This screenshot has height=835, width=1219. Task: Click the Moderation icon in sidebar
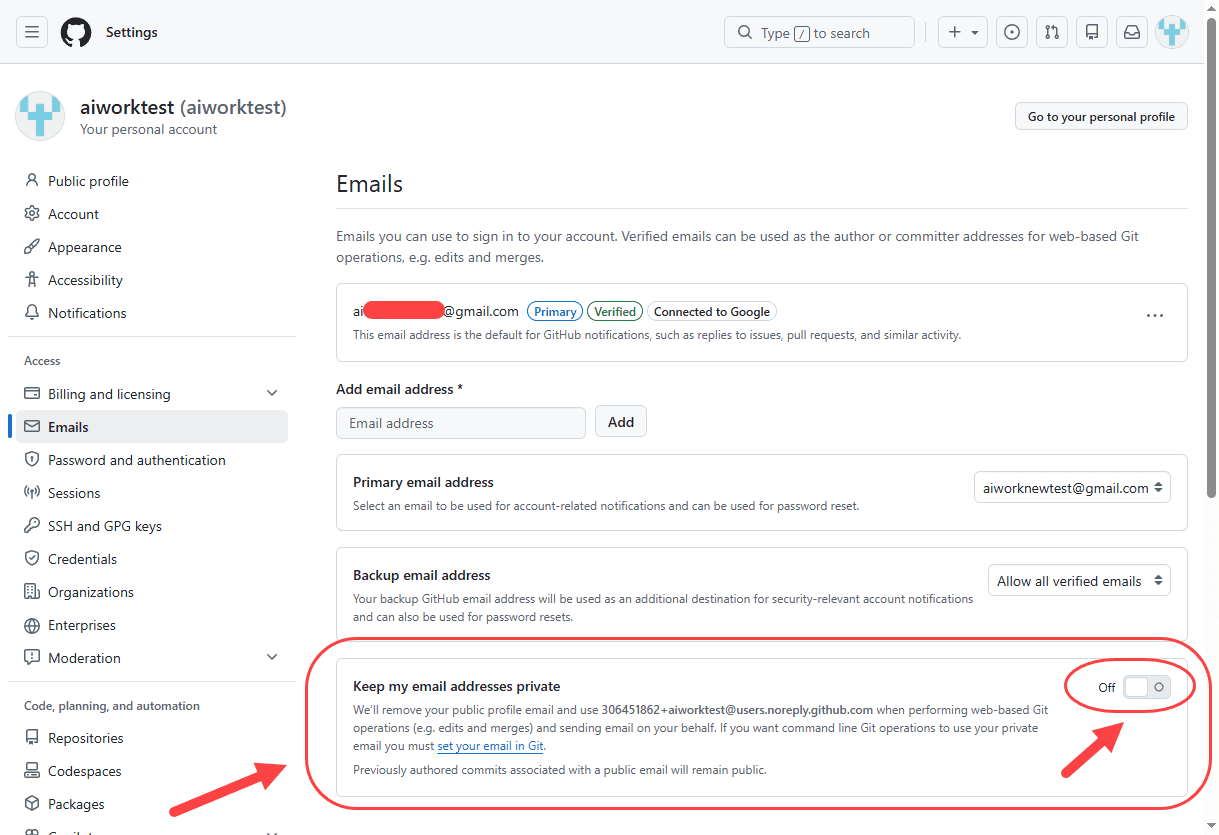[32, 658]
